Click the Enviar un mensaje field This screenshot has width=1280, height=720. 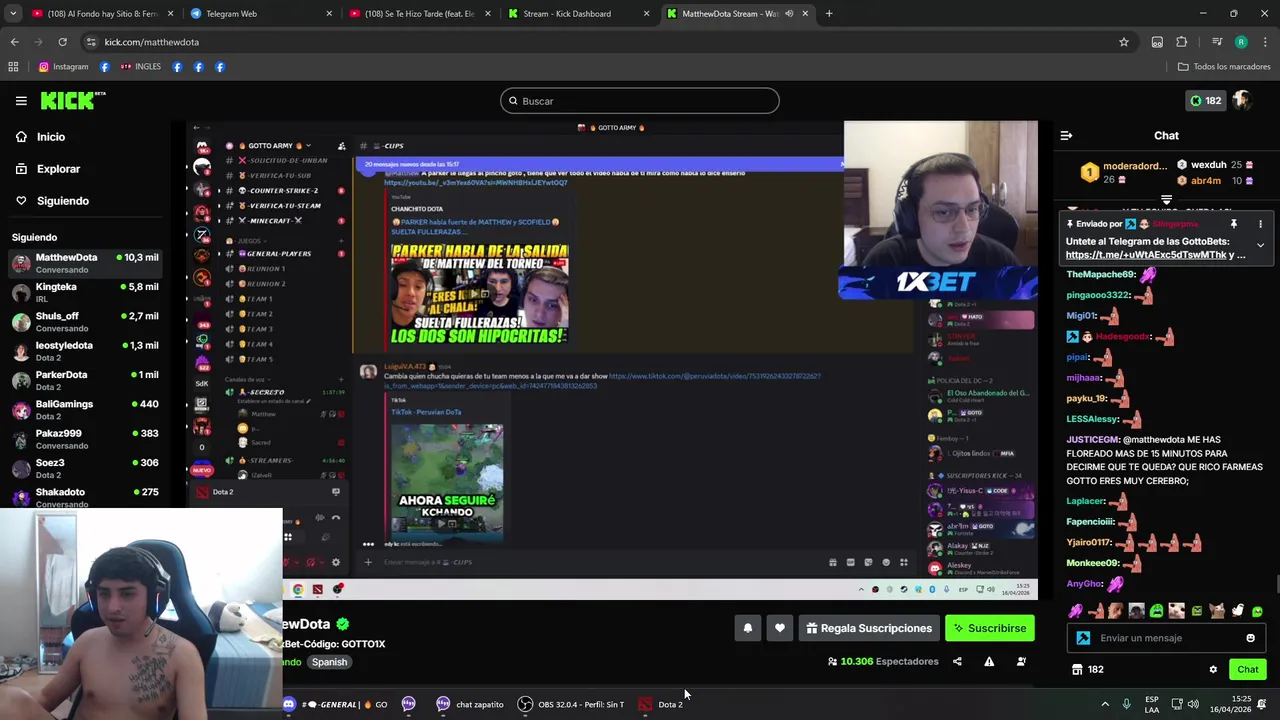click(x=1168, y=638)
